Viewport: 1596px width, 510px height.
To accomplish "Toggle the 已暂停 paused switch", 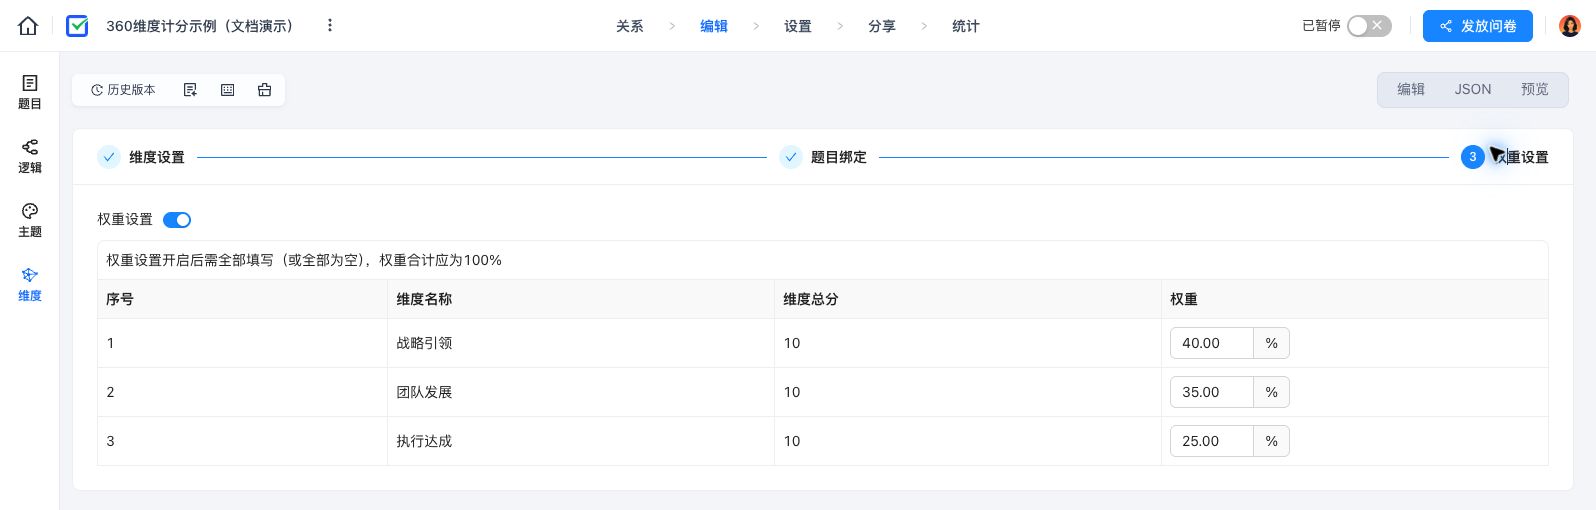I will coord(1369,26).
